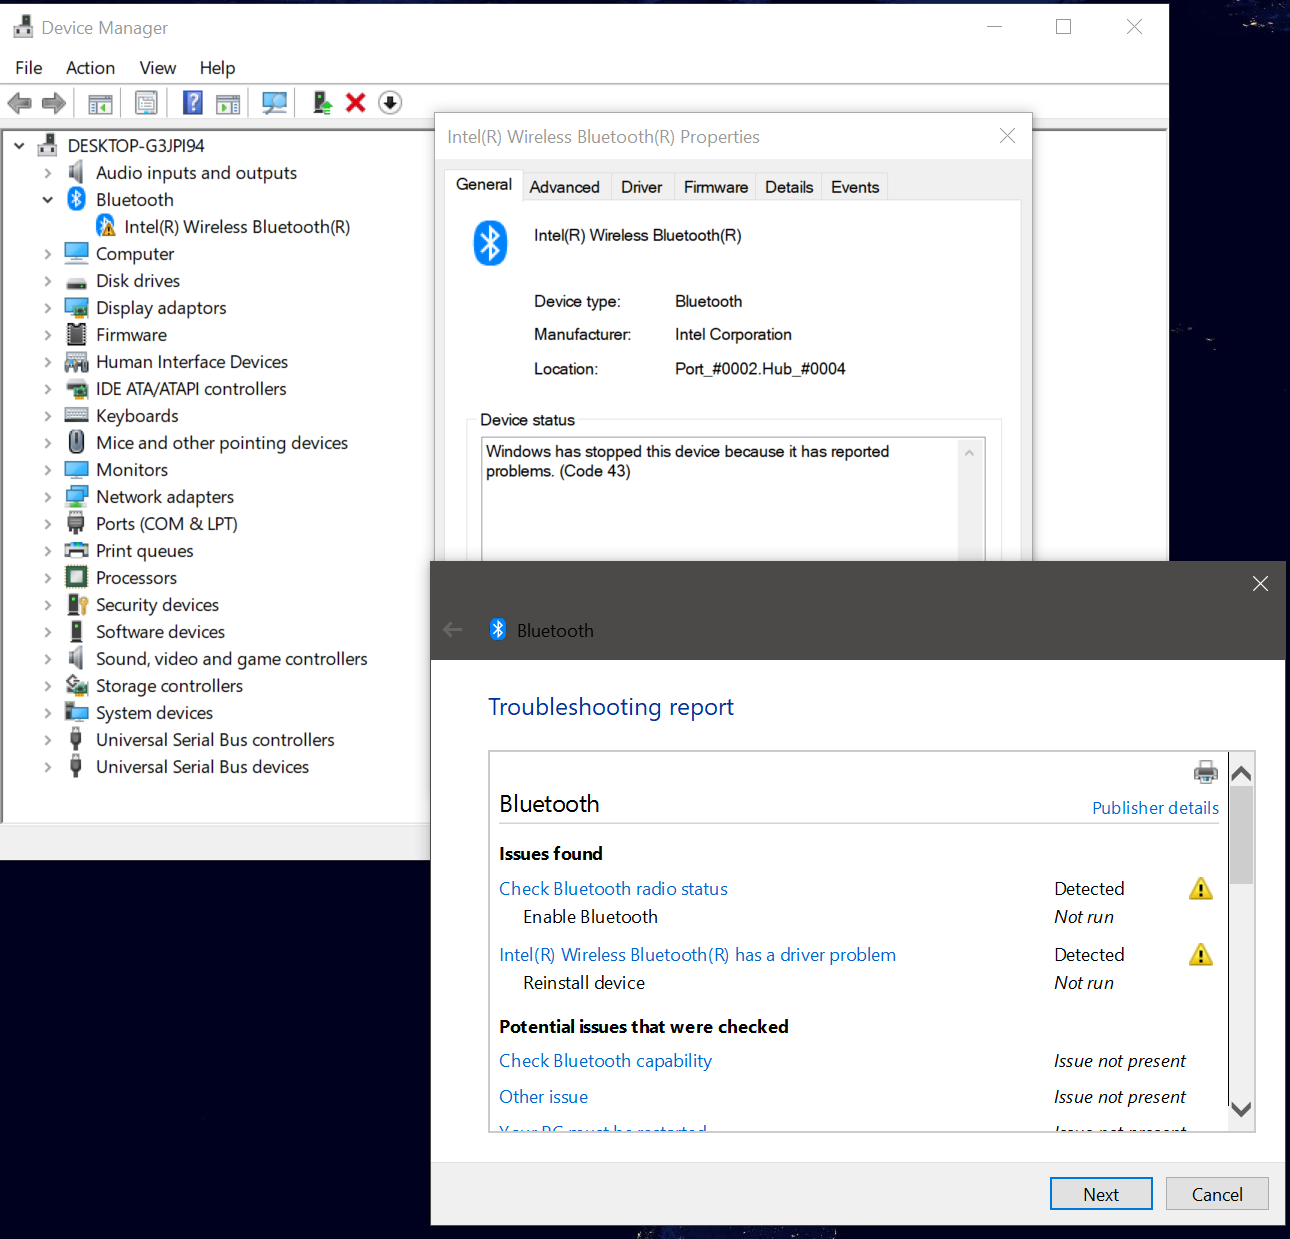Click the Show/Hide Console Tree toolbar icon
Image resolution: width=1290 pixels, height=1239 pixels.
coord(100,103)
